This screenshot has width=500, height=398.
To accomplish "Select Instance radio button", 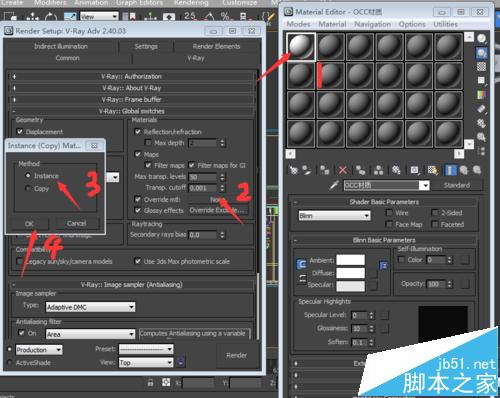I will 28,175.
